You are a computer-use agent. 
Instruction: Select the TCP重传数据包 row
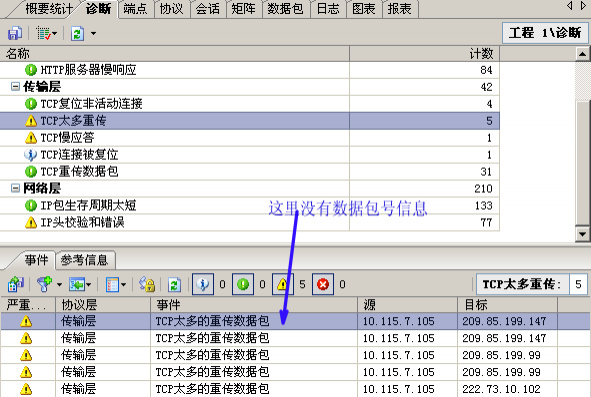point(250,172)
